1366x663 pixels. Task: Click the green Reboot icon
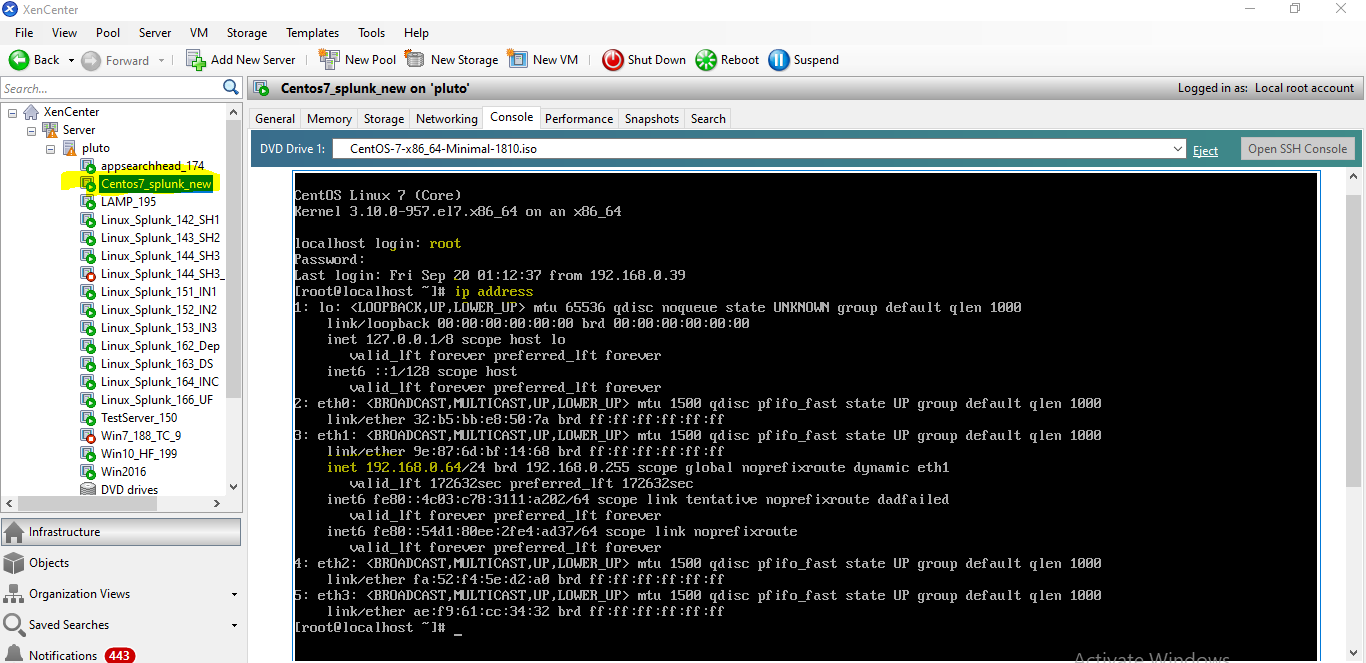[x=706, y=60]
